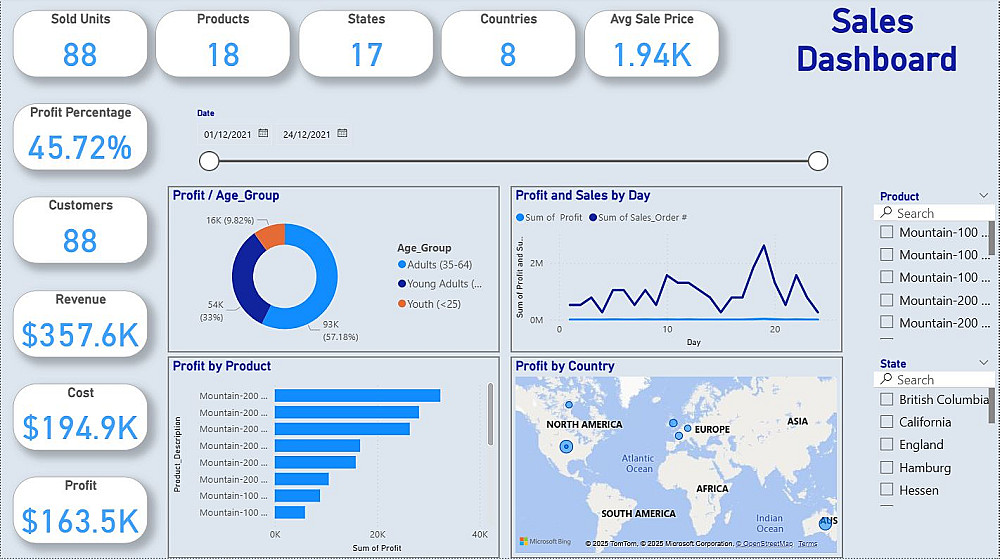Image resolution: width=1000 pixels, height=560 pixels.
Task: Click the longest top bar in Profit by Product
Action: (x=357, y=395)
